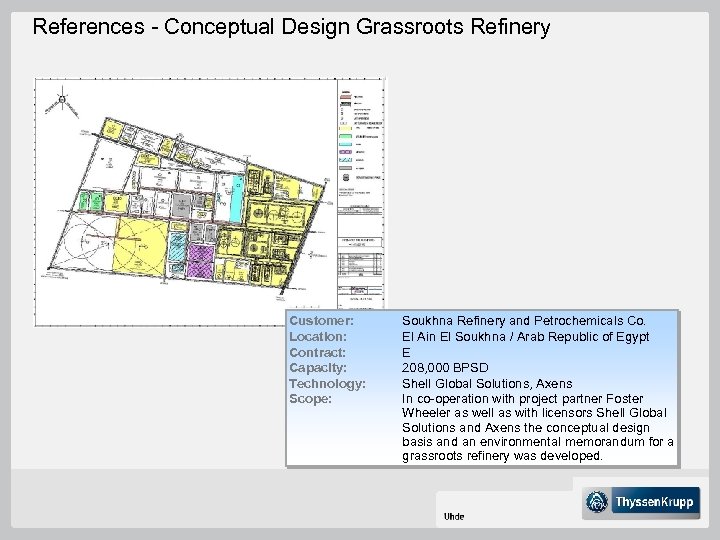Click the 'Capacity:' label
The width and height of the screenshot is (720, 540).
(318, 368)
